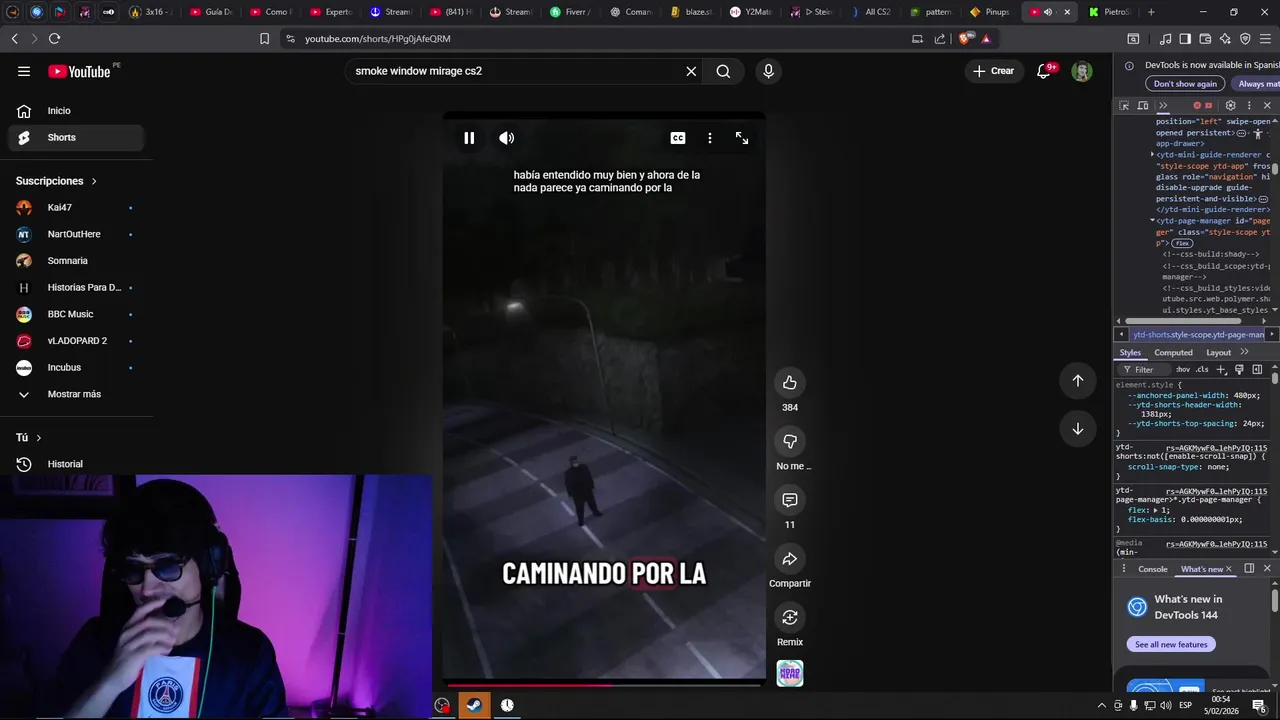Open the Incubus channel
Screen dimensions: 1280x720
[x=76, y=367]
